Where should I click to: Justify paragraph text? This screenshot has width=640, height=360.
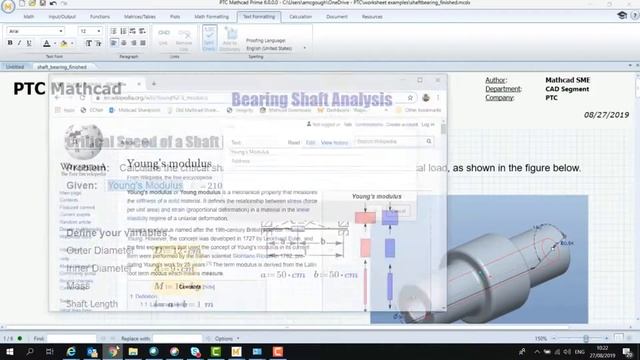coord(143,43)
